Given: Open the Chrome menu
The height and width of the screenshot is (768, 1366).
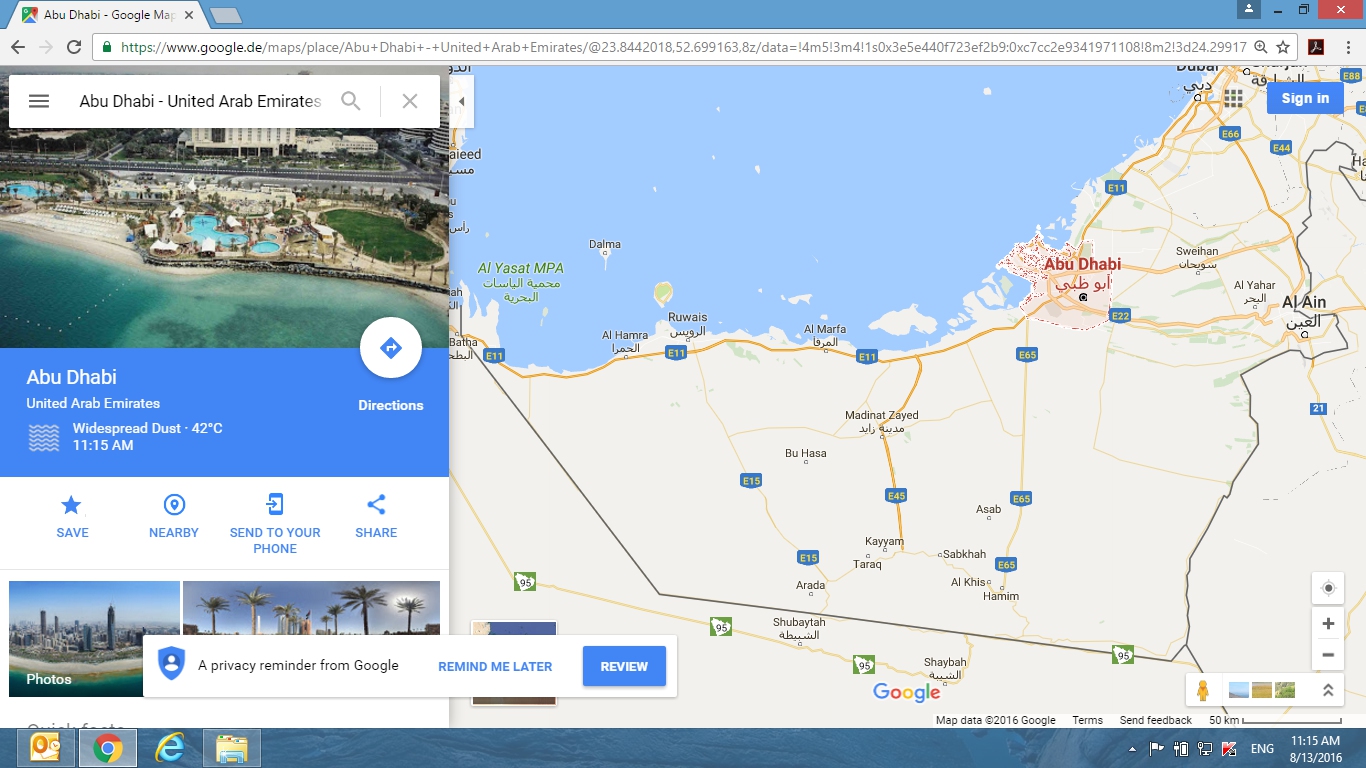Looking at the screenshot, I should [x=1348, y=47].
